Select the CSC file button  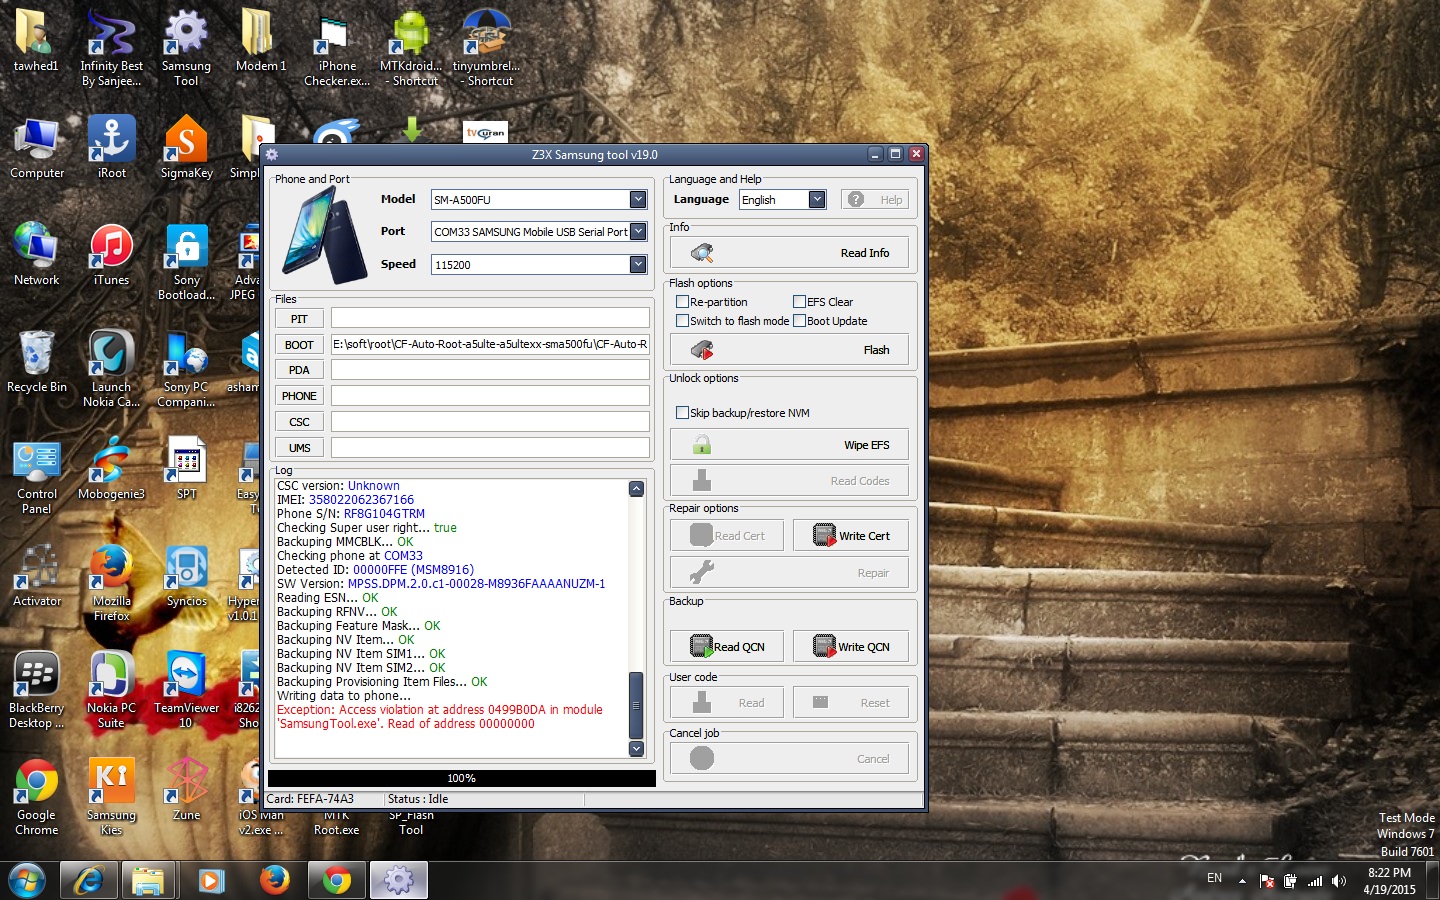pyautogui.click(x=299, y=422)
